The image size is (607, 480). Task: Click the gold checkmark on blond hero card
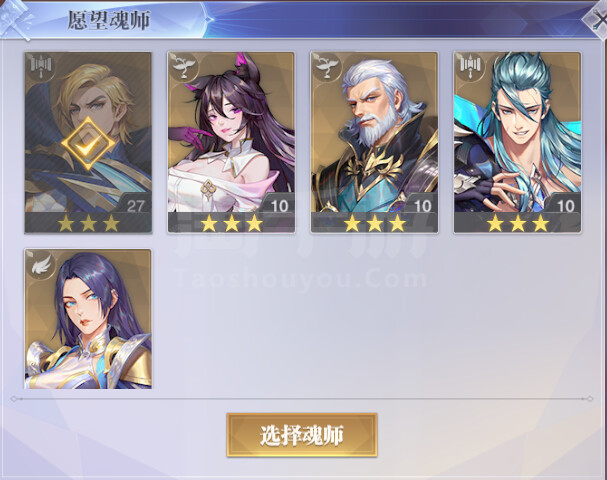click(88, 144)
